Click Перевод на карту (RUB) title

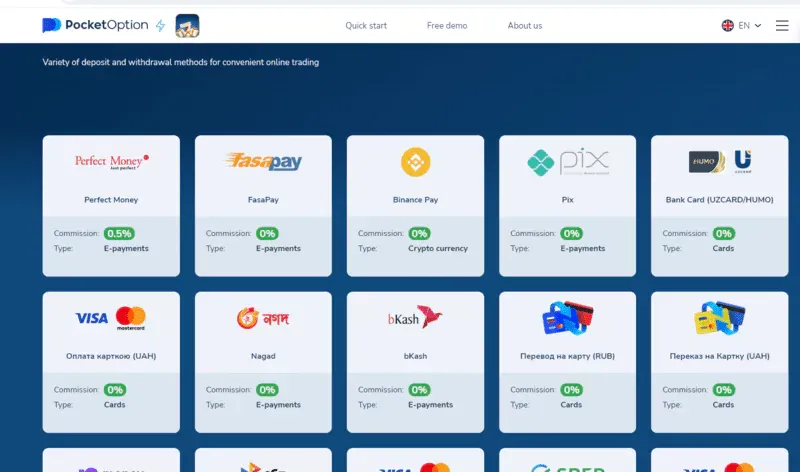pos(567,356)
